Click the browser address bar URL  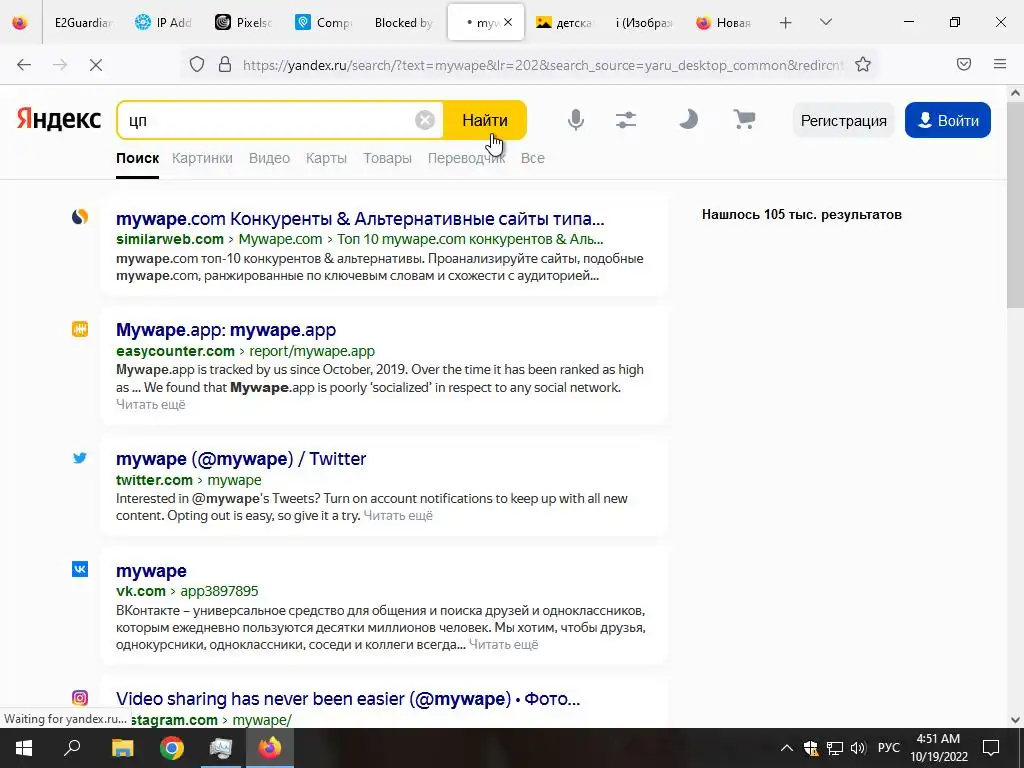click(x=542, y=65)
